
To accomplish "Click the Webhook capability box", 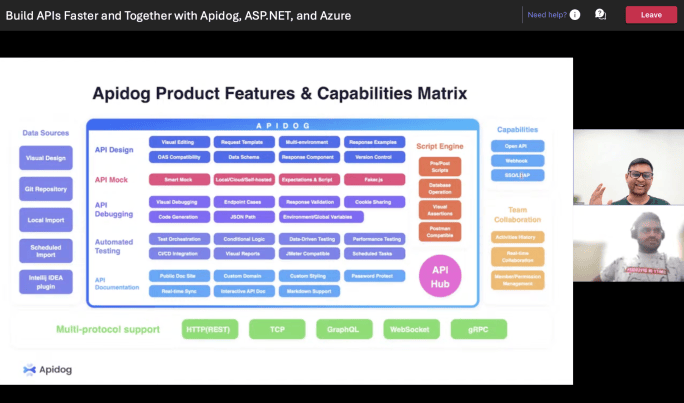I will pyautogui.click(x=517, y=161).
